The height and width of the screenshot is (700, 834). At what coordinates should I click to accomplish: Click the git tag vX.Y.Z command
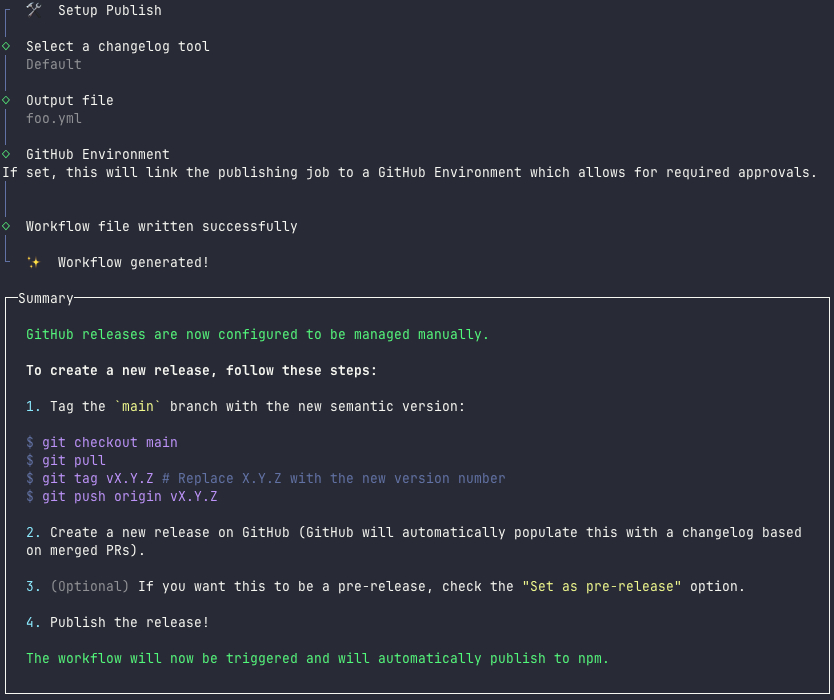click(98, 478)
